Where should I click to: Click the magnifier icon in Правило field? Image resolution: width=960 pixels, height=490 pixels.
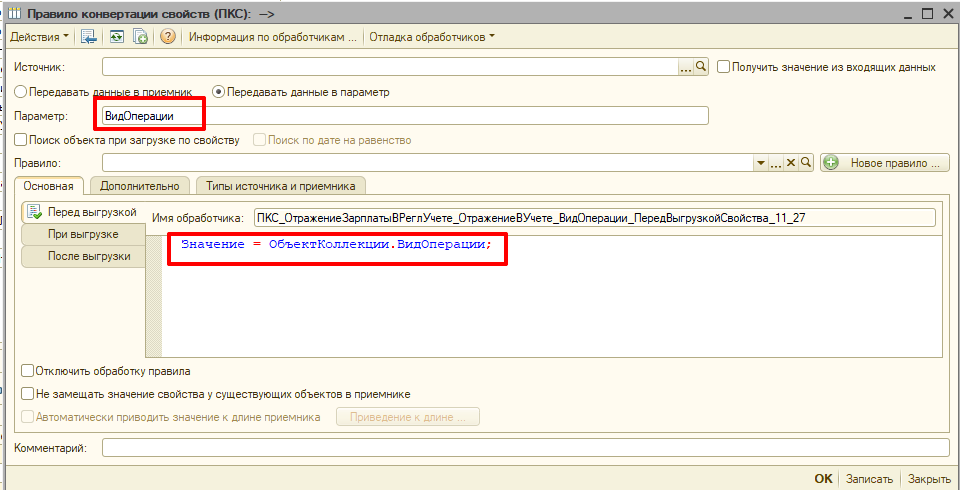click(x=804, y=163)
